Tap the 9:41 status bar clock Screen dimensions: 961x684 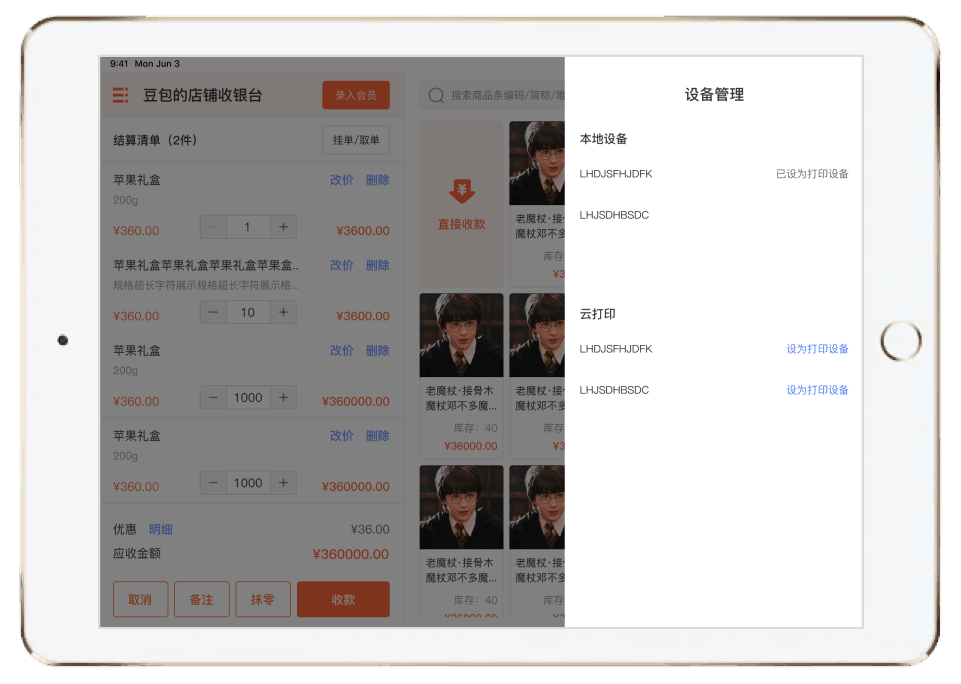[x=119, y=64]
